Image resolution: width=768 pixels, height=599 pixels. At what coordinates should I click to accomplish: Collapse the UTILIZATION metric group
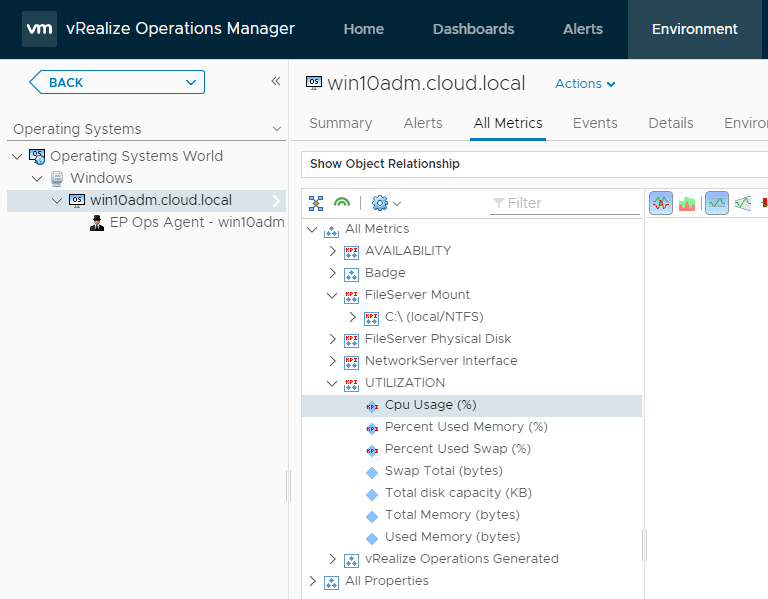click(333, 383)
